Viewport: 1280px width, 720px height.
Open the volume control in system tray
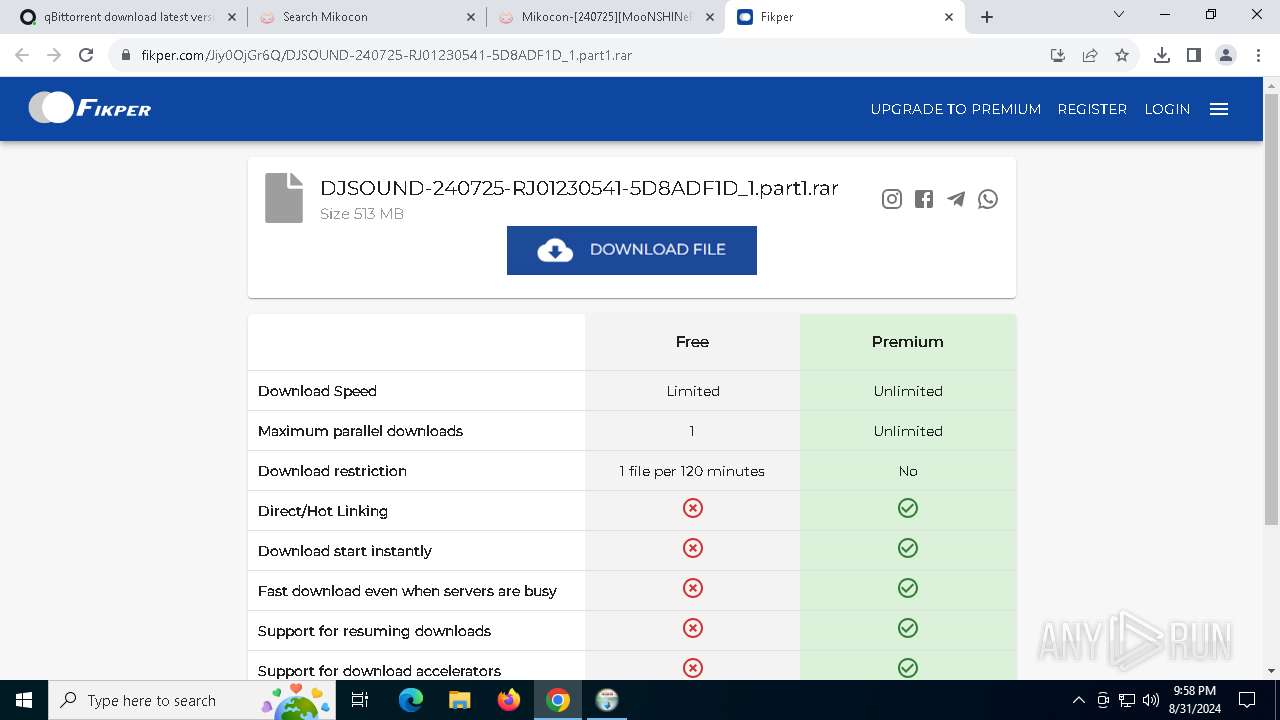click(x=1151, y=700)
